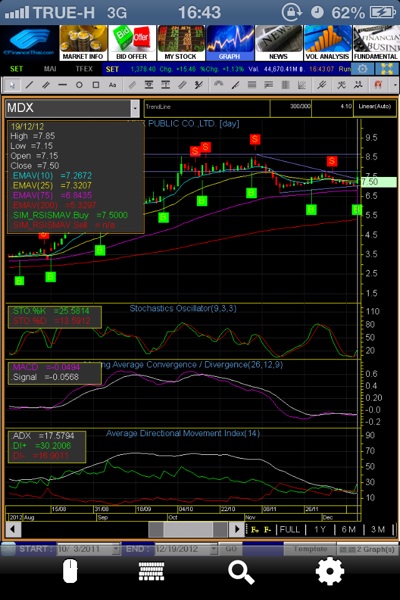Select the parallel lines drawing tool
The image size is (400, 600).
click(x=46, y=85)
